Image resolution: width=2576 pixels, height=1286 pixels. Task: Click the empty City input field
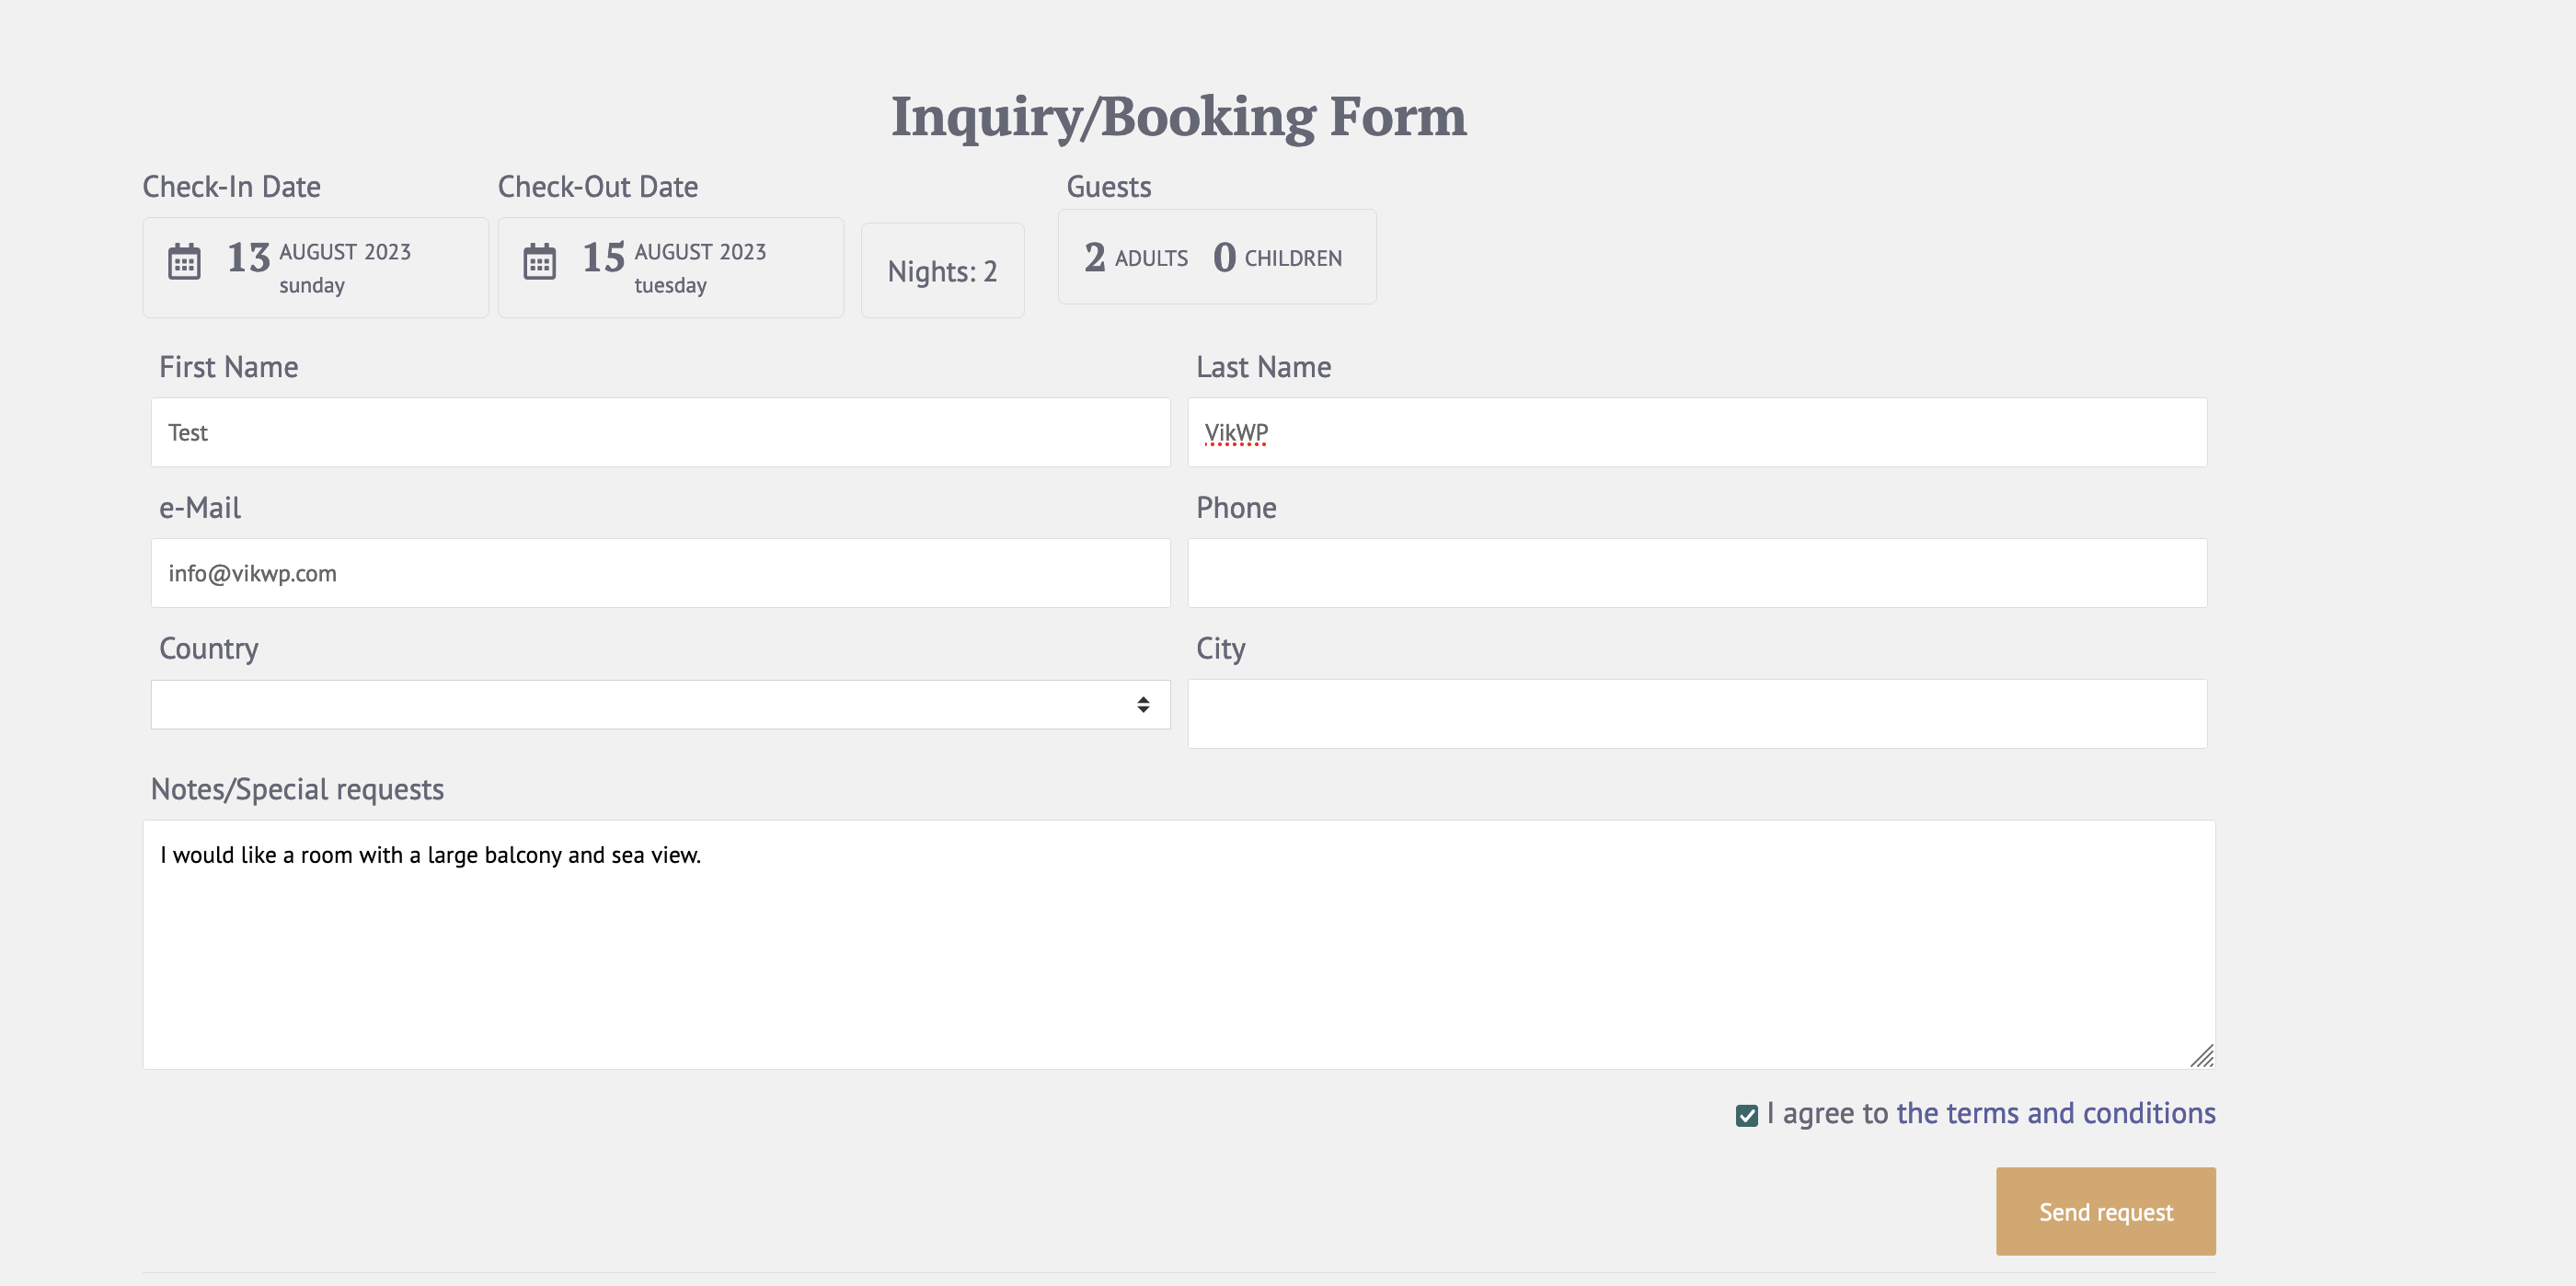click(x=1698, y=714)
